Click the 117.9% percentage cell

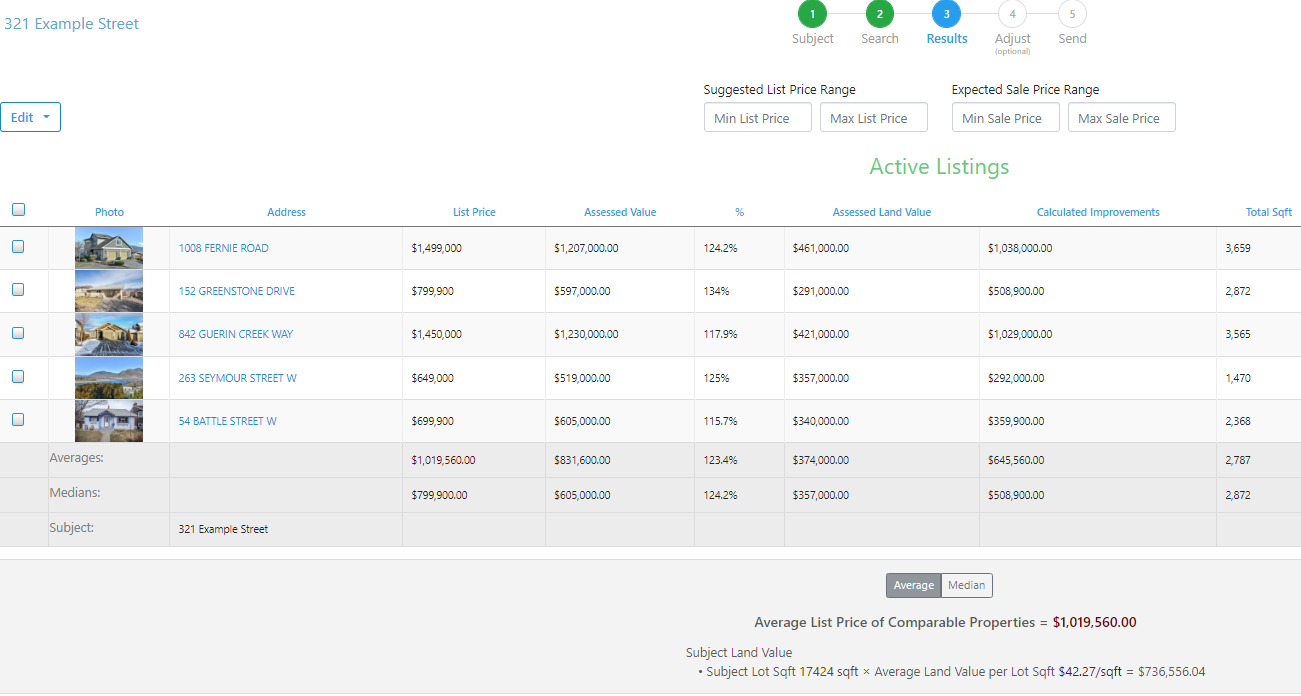720,334
